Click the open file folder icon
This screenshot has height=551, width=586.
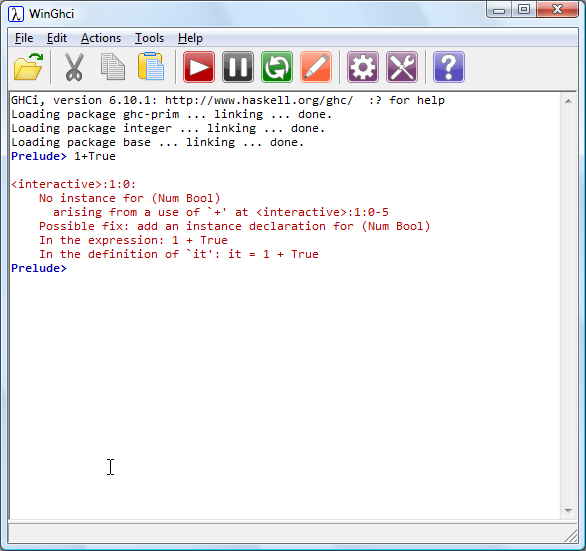coord(28,67)
